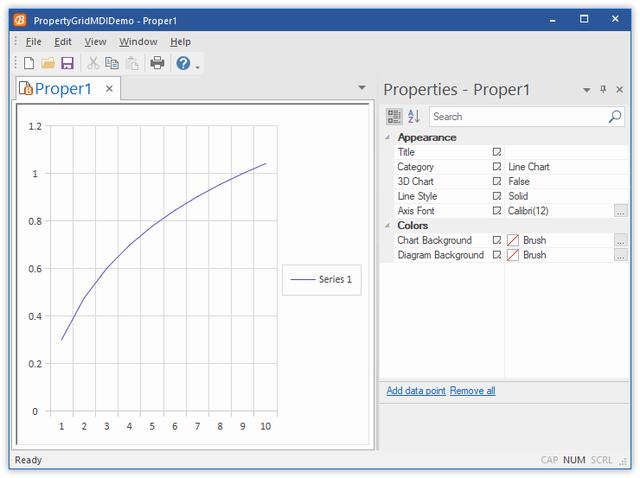Click the SCRL indicator in status bar
The image size is (640, 478).
pos(601,460)
